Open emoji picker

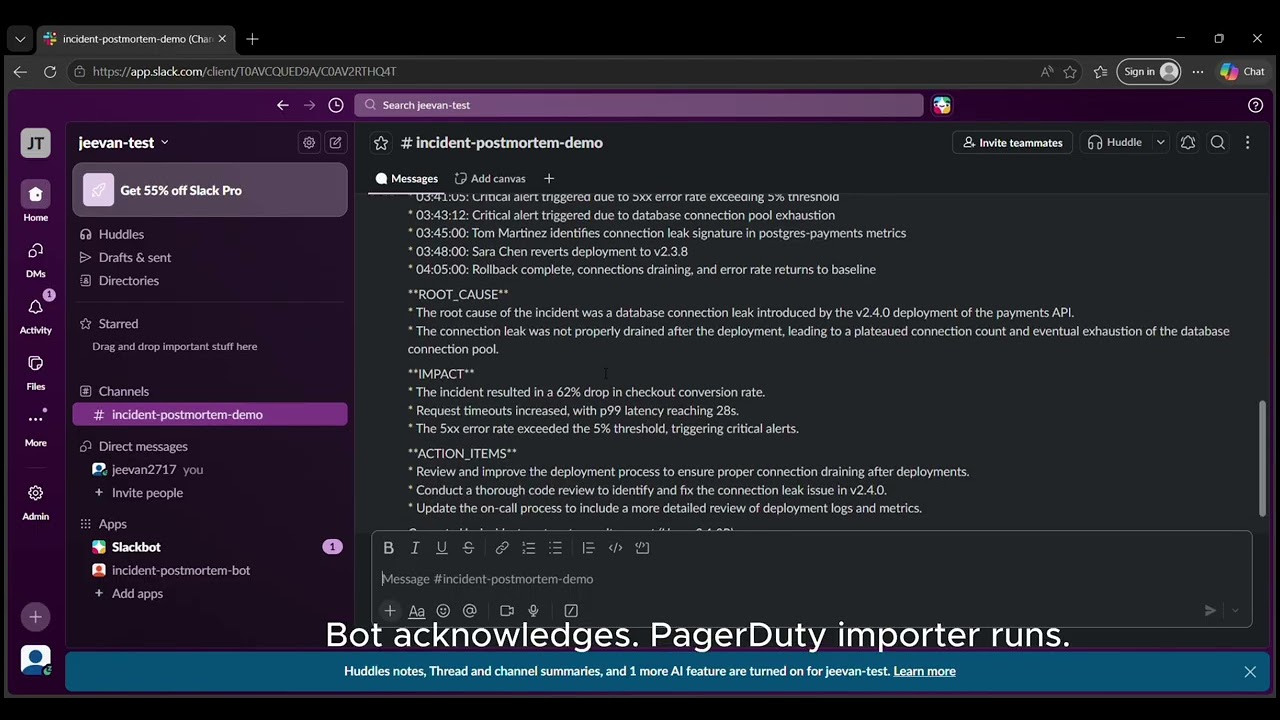pyautogui.click(x=443, y=611)
